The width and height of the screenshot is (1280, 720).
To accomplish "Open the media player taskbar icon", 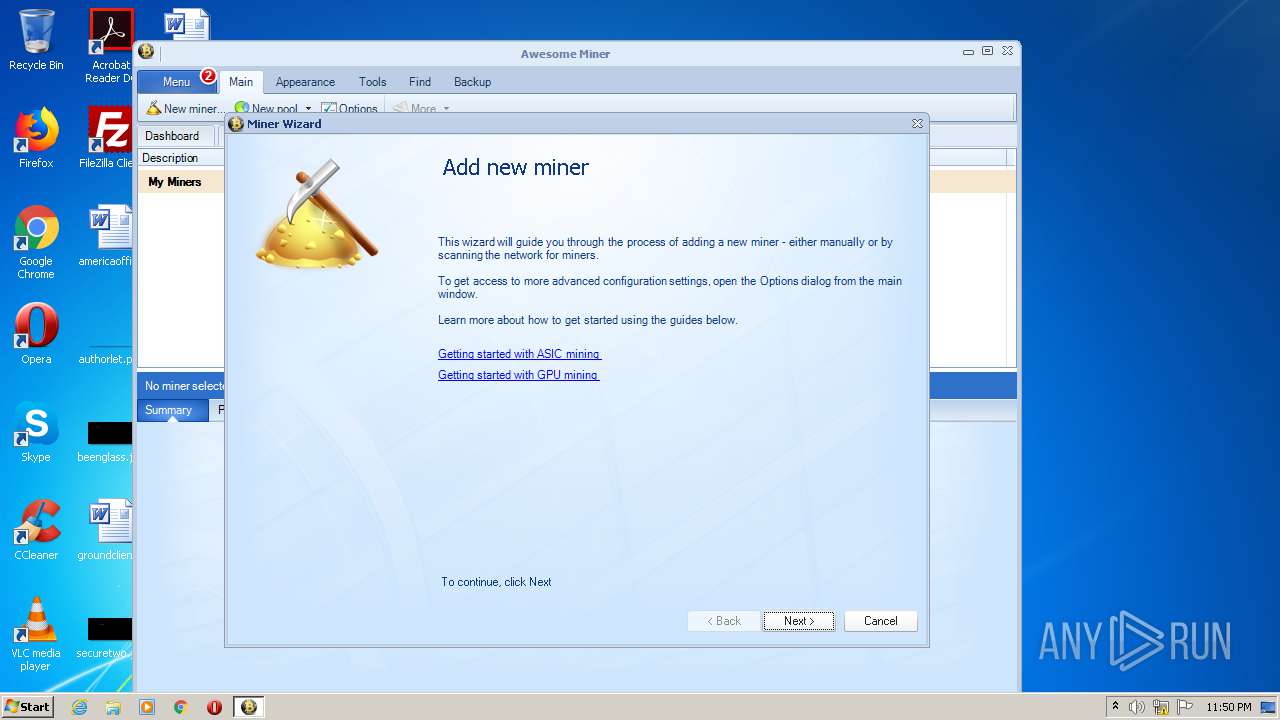I will point(147,707).
